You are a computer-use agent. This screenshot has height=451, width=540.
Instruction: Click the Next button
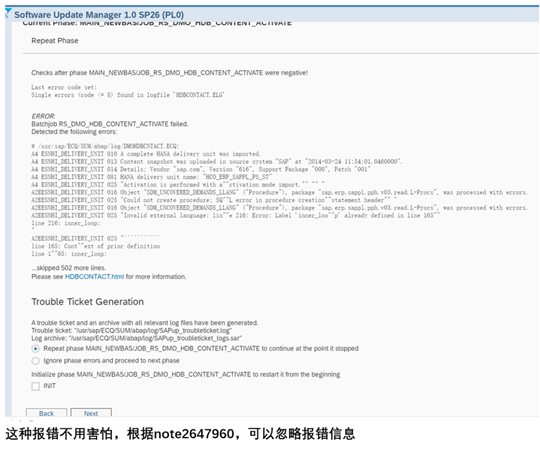click(x=91, y=413)
